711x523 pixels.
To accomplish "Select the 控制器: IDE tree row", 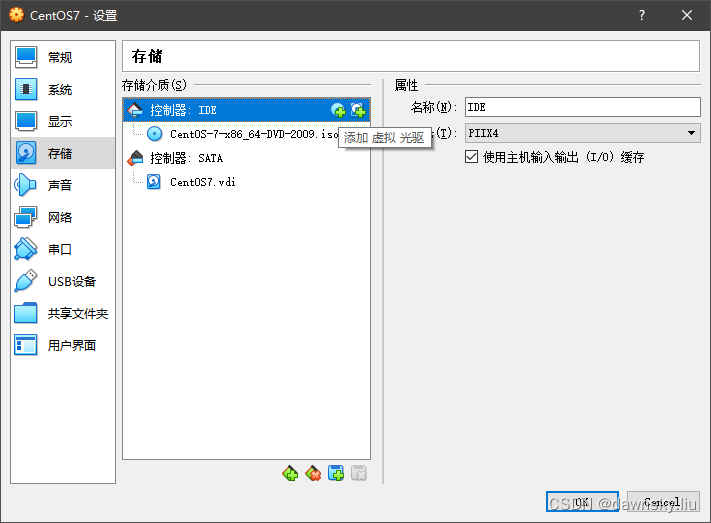I will [246, 110].
